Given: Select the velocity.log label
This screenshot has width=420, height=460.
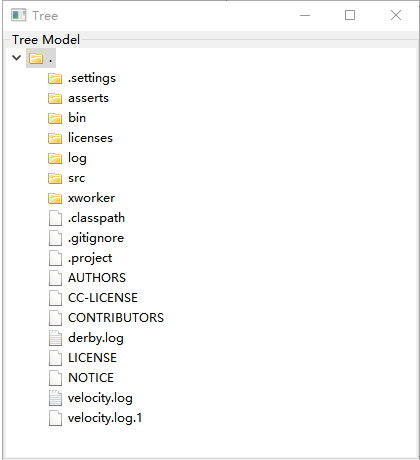Looking at the screenshot, I should tap(100, 398).
